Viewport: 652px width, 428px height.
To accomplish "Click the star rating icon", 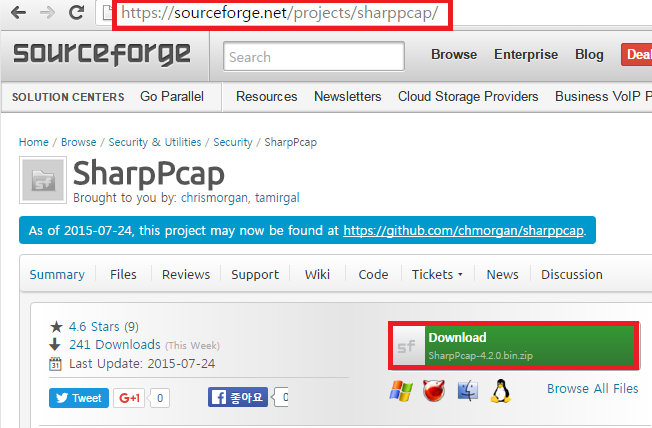I will point(56,327).
